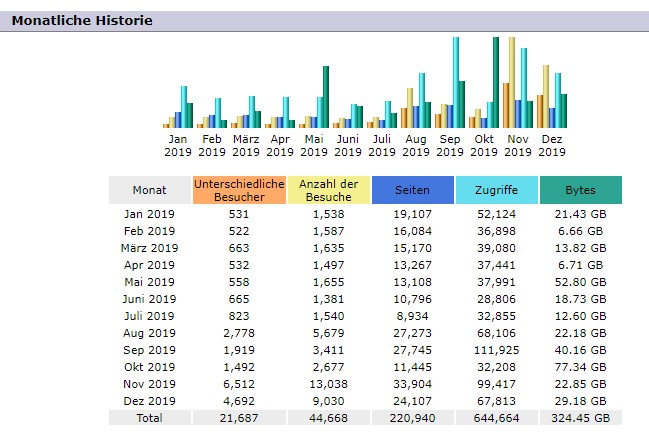Click the Monatliche Historie section title
649x435 pixels.
point(82,21)
